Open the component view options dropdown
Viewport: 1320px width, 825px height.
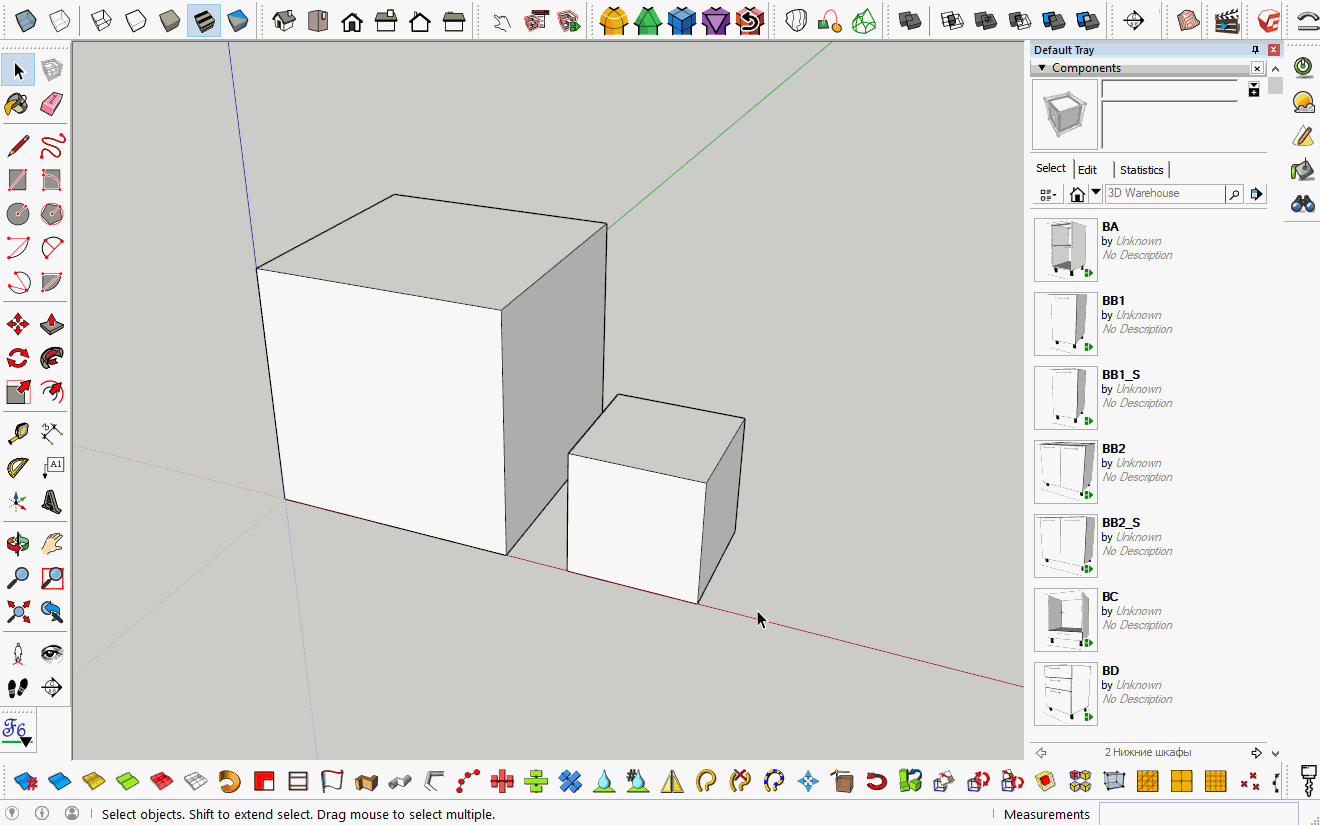click(1047, 193)
